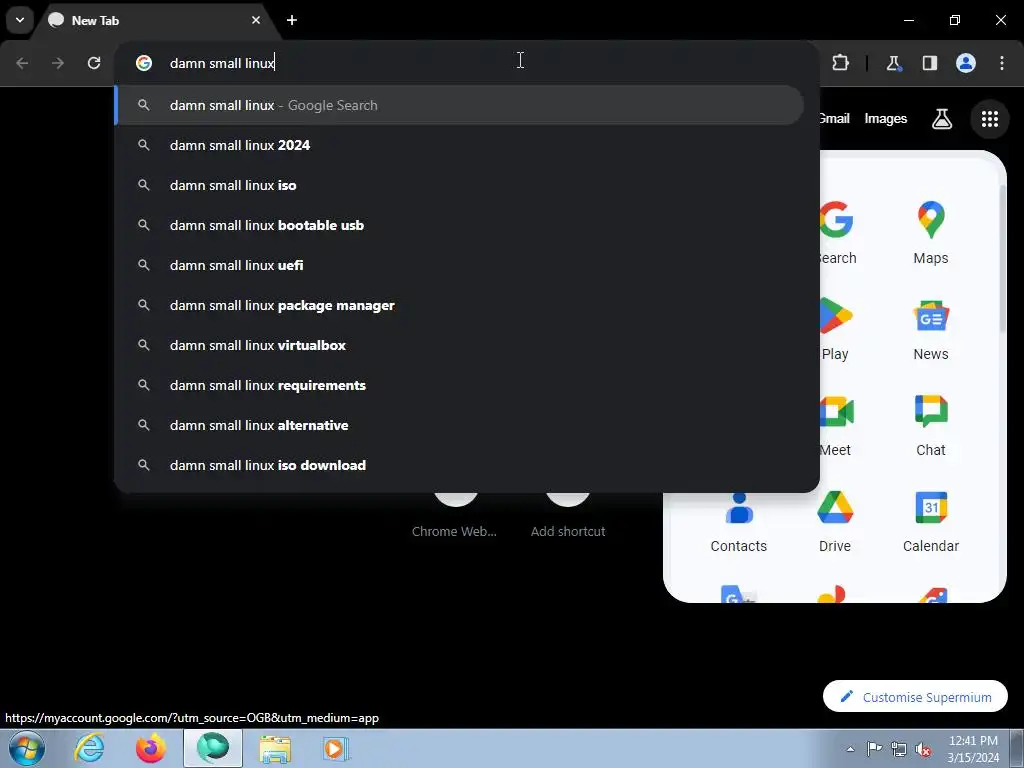
Task: Select suggestion 'damn small linux 2024'
Action: pyautogui.click(x=460, y=145)
